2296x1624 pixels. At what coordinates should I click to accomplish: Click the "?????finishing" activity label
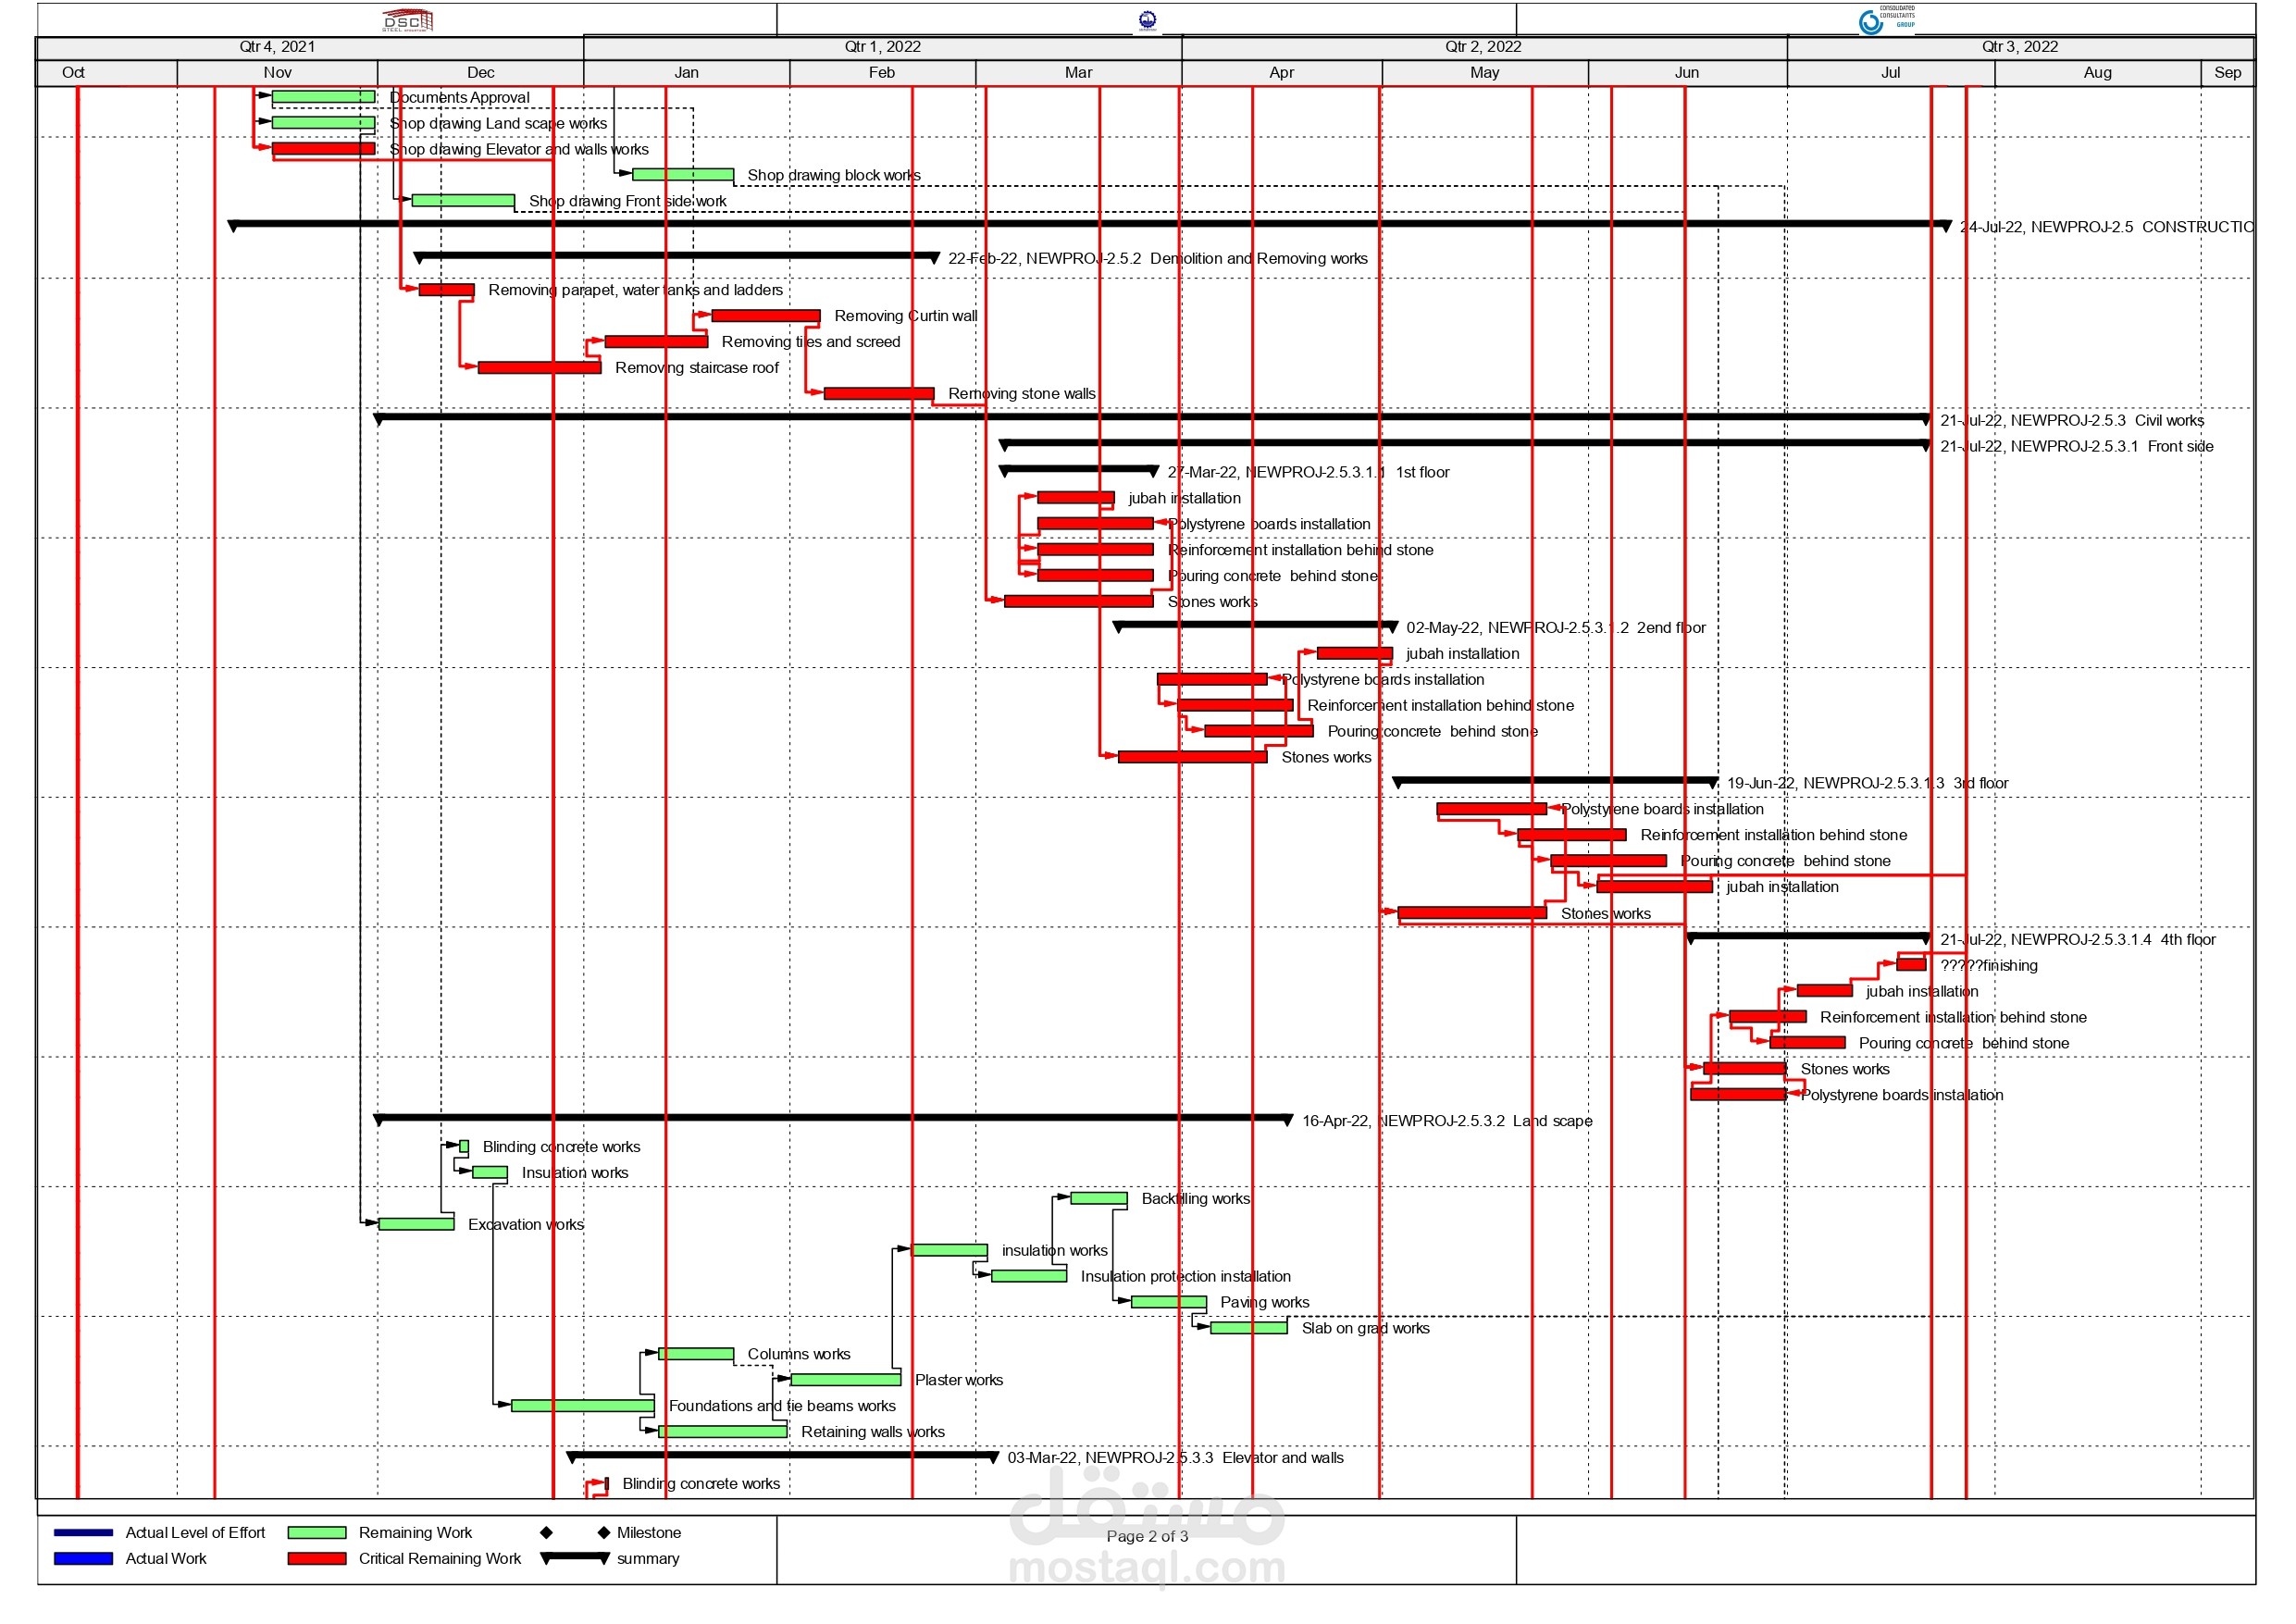[1989, 965]
